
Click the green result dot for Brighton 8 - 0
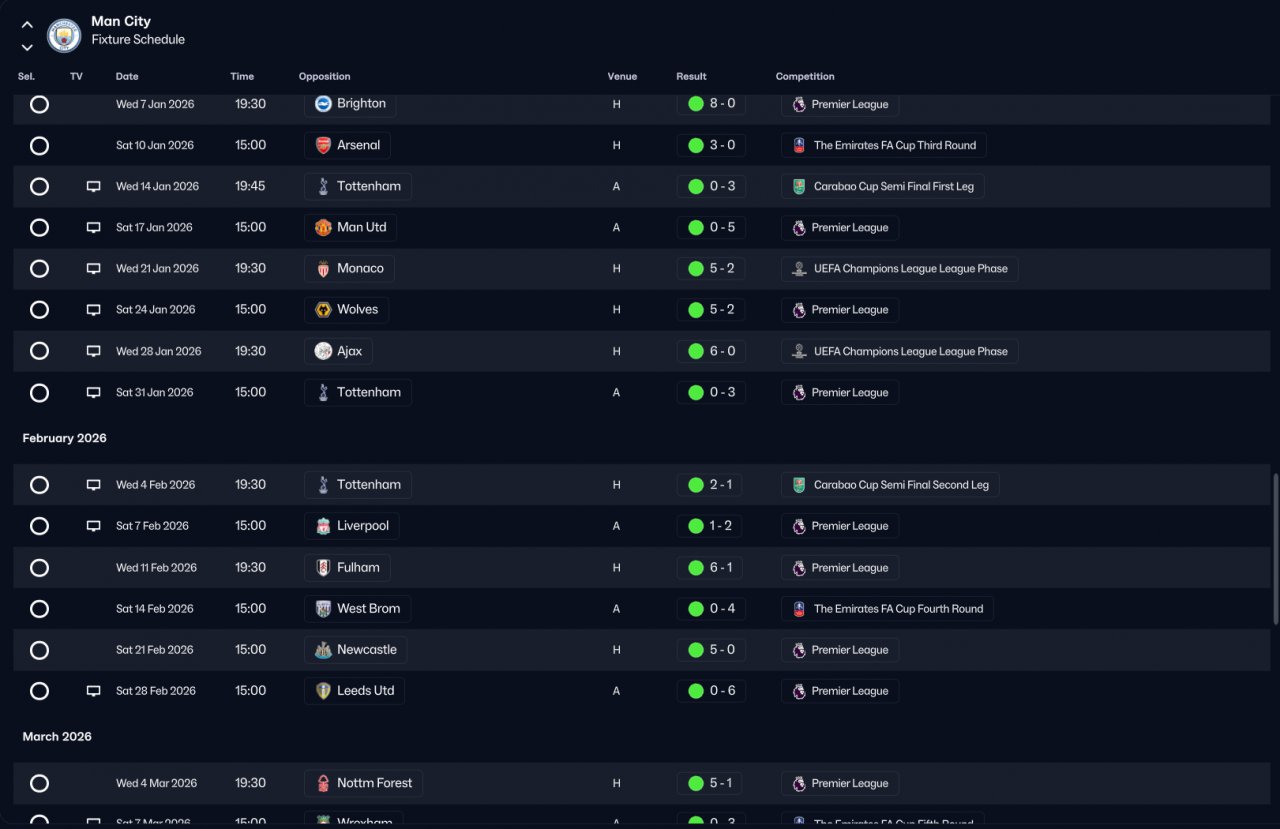tap(696, 104)
